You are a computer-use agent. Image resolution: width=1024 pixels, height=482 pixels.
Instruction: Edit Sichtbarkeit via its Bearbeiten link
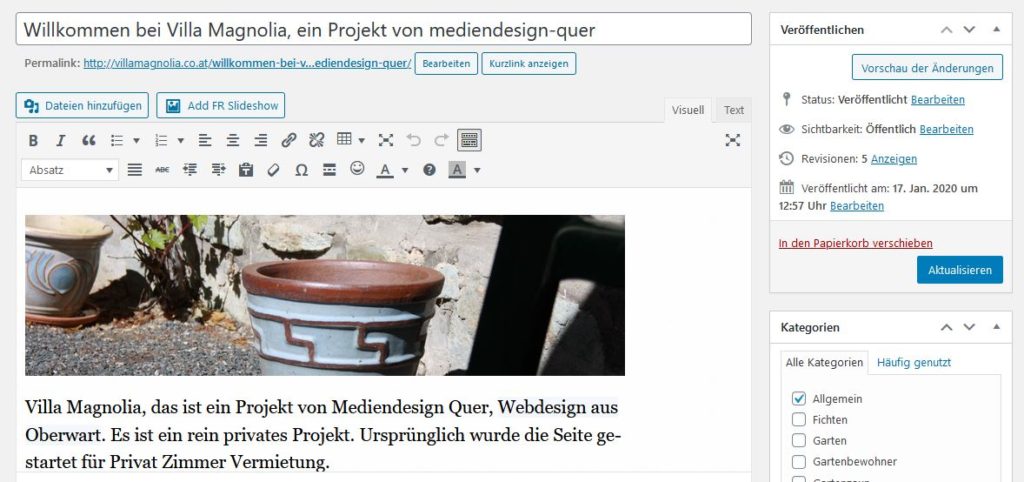pos(946,129)
